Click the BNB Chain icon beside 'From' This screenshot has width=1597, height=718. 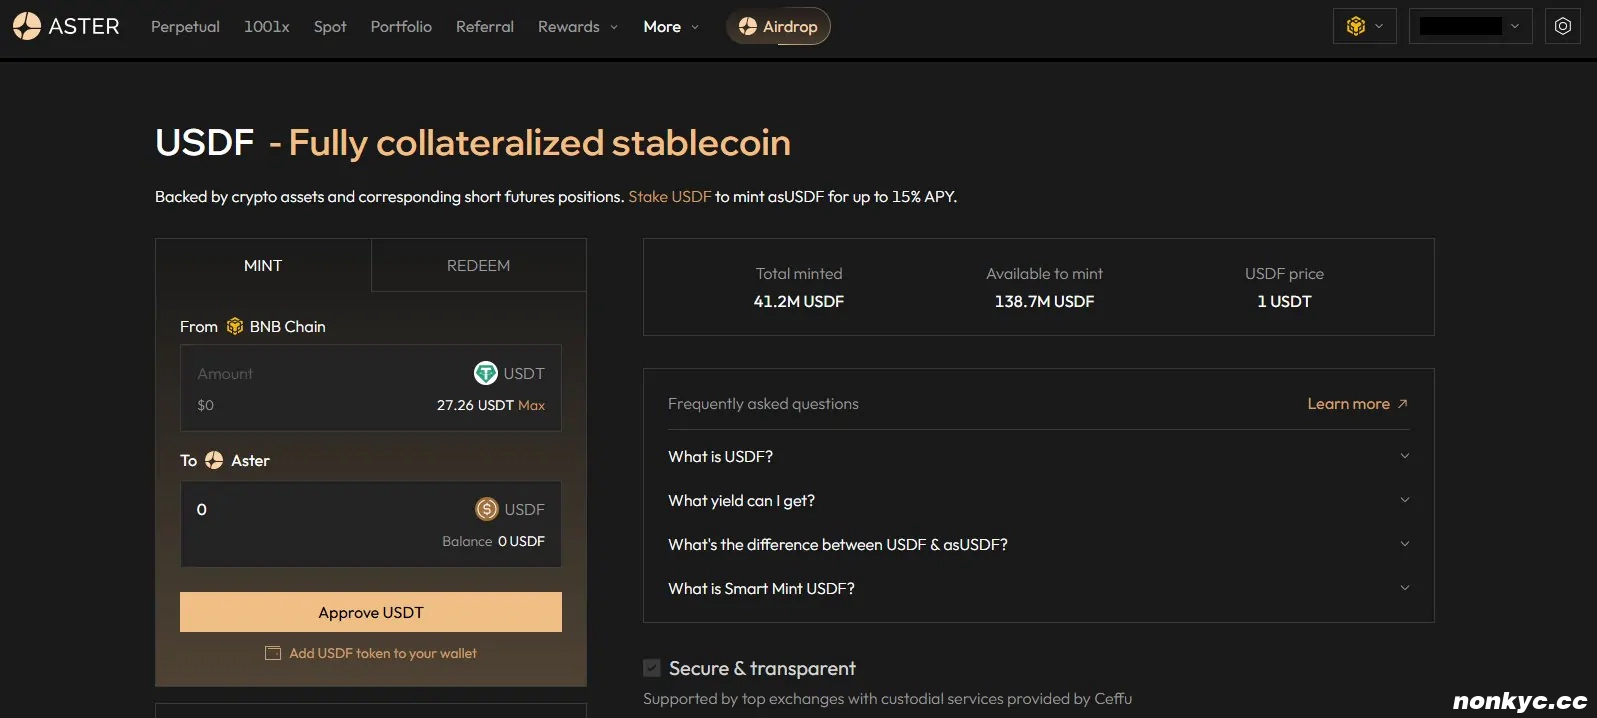234,326
